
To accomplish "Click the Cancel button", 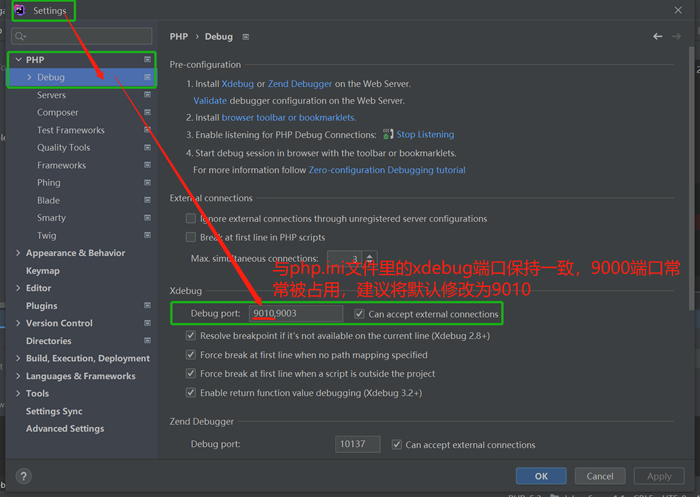I will [x=600, y=476].
